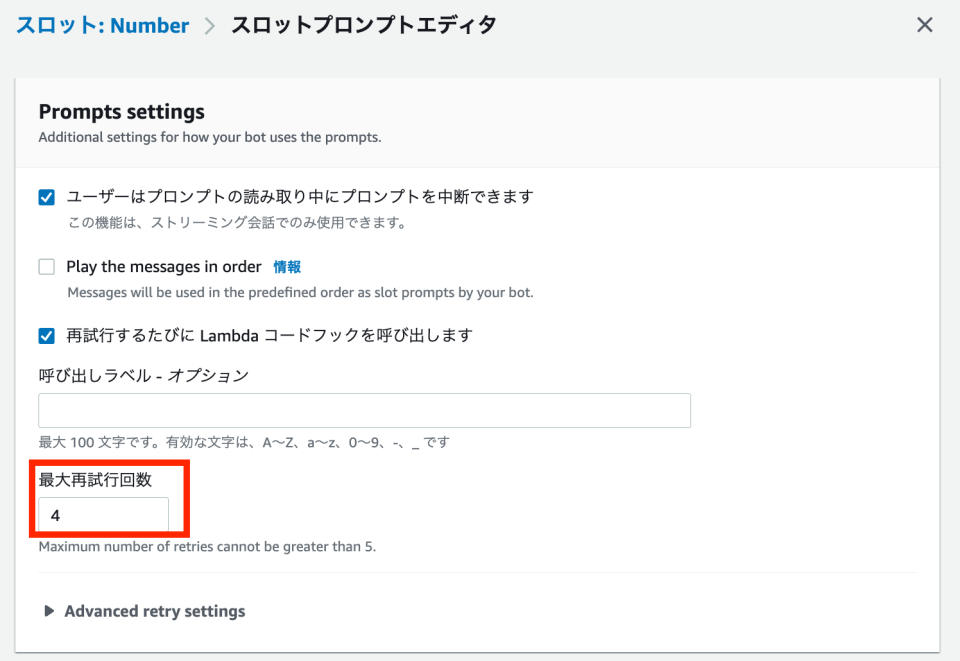Uncheck the prompt interruption checkbox

coord(46,197)
